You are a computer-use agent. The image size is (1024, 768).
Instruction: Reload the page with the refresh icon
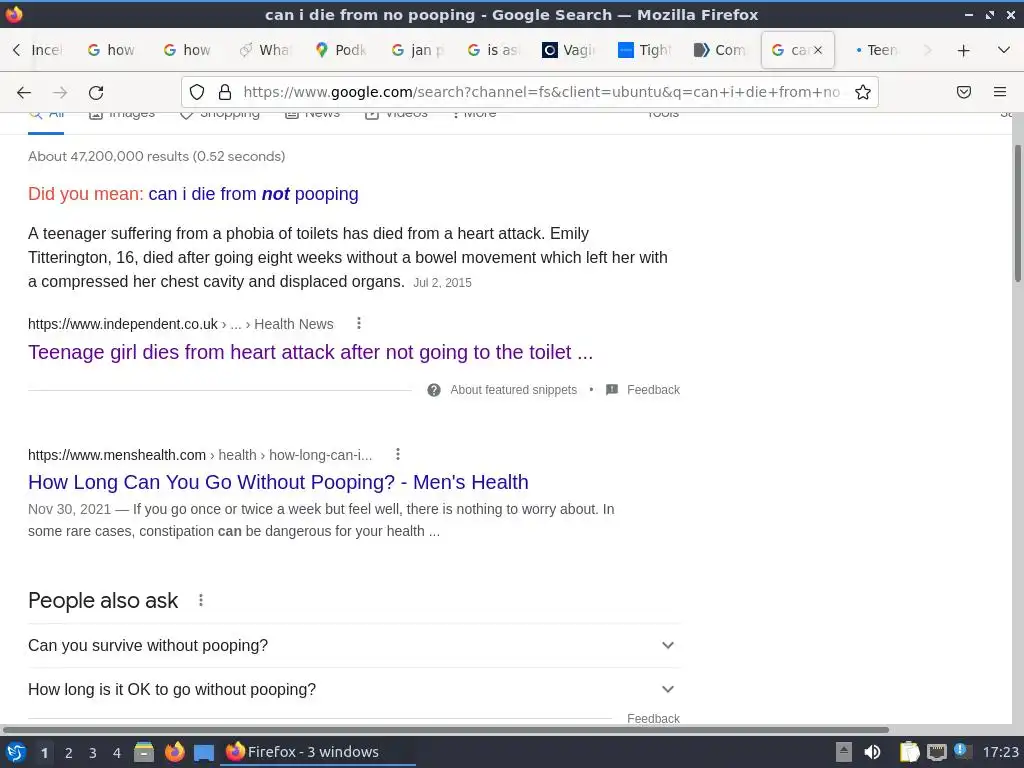click(96, 92)
